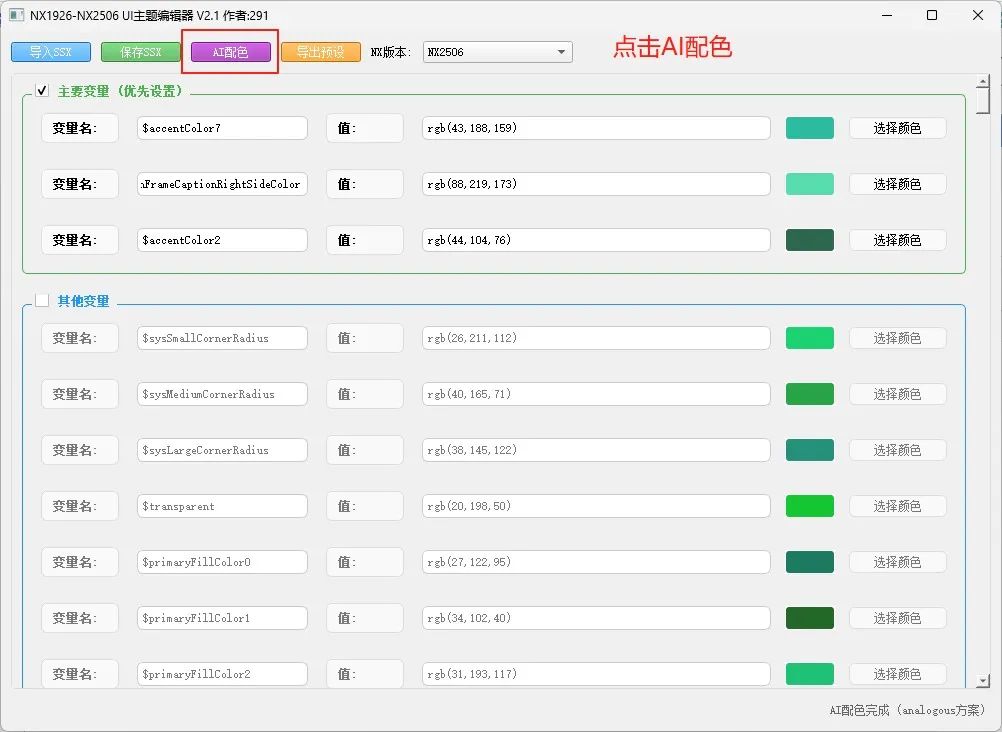1002x732 pixels.
Task: Minimize the theme editor window
Action: [x=886, y=15]
